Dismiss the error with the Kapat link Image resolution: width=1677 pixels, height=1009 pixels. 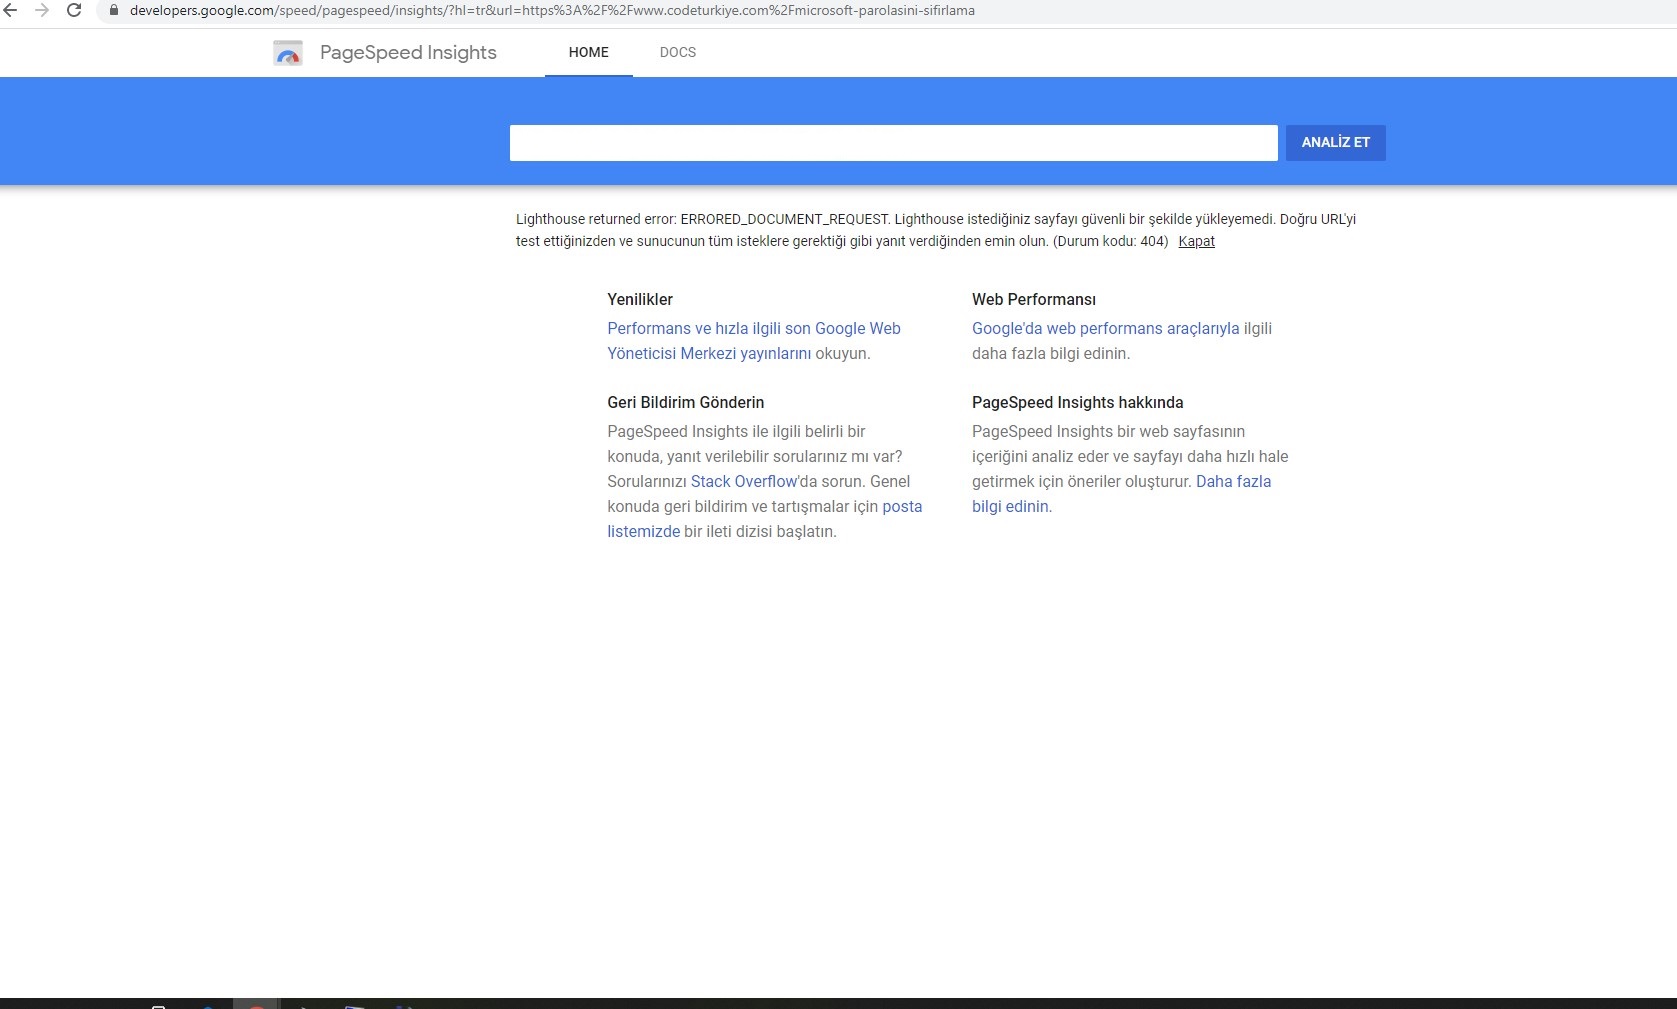1196,241
